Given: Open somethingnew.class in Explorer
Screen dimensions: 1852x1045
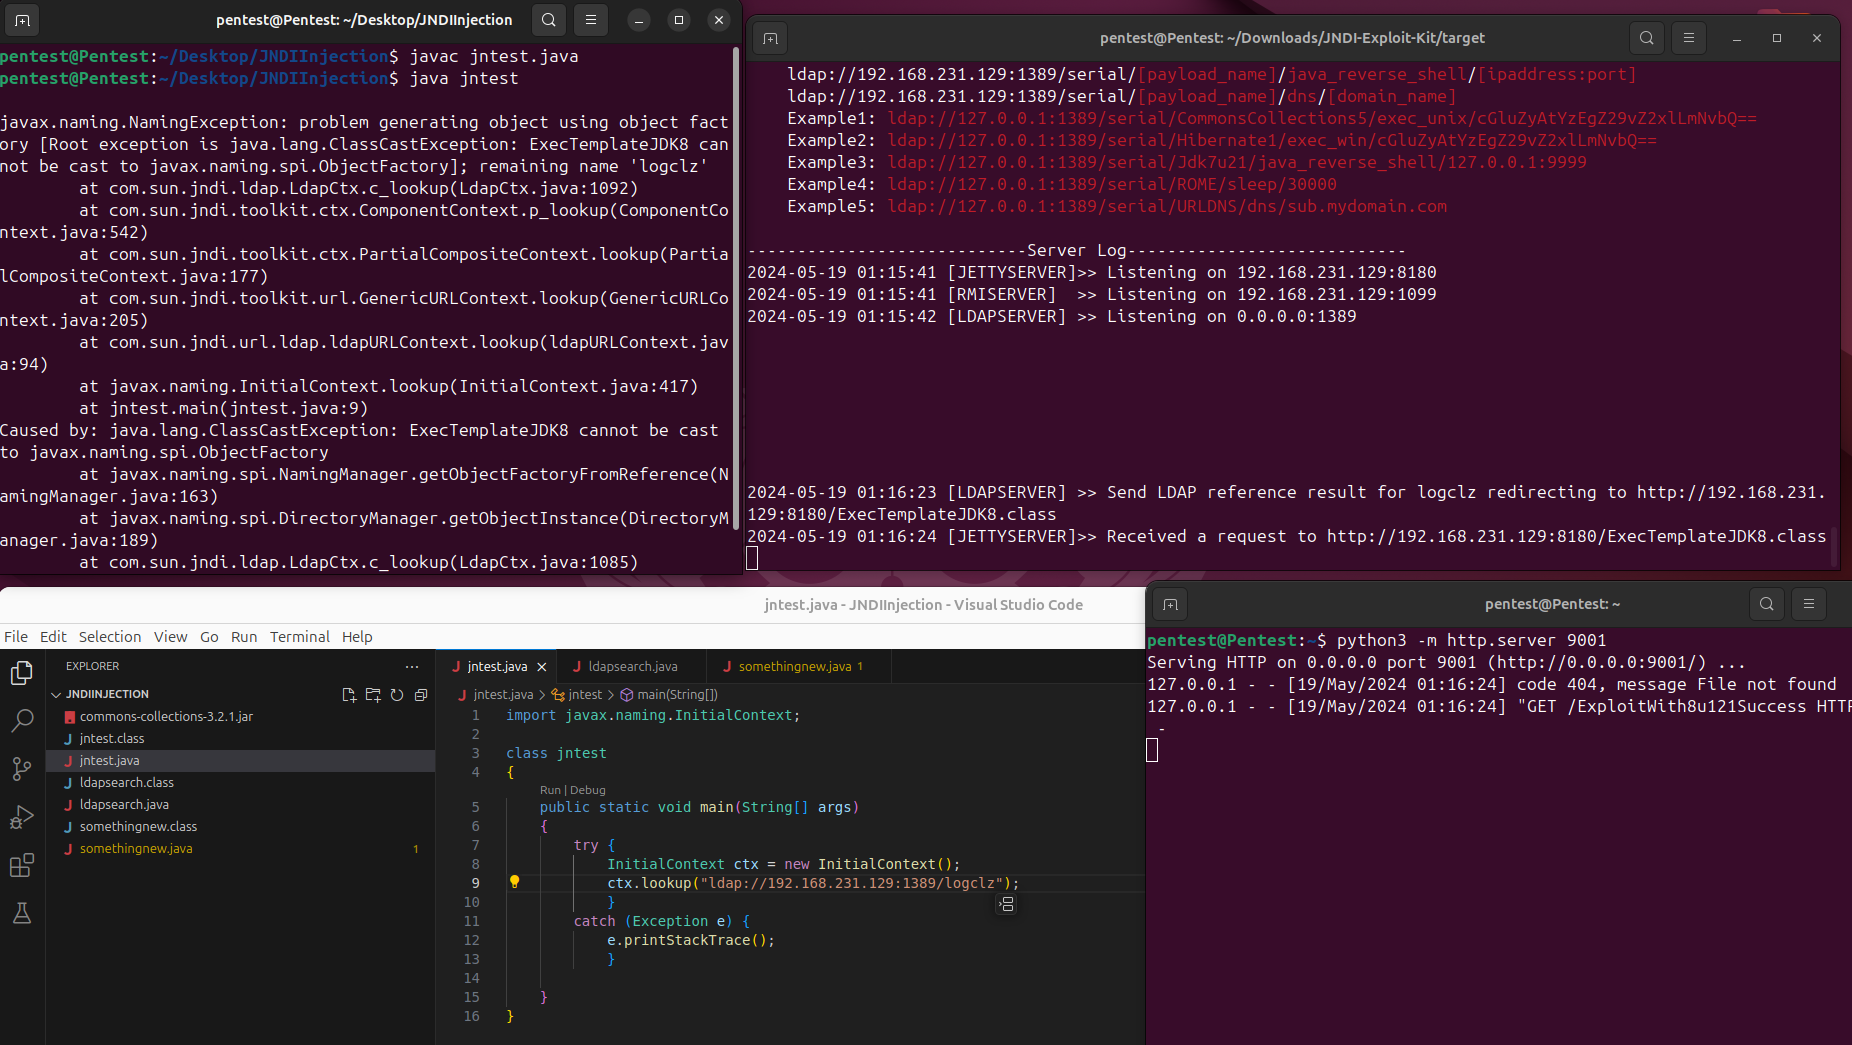Looking at the screenshot, I should point(240,827).
